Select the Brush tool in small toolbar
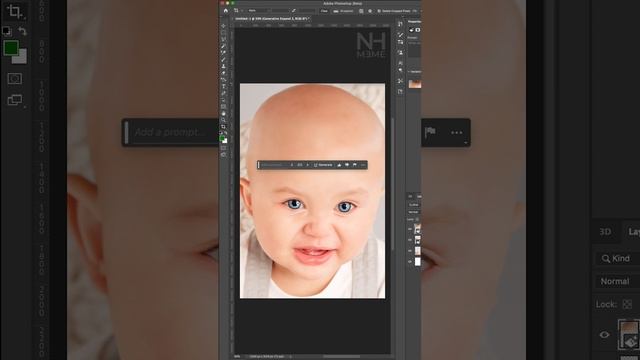 pos(223,60)
